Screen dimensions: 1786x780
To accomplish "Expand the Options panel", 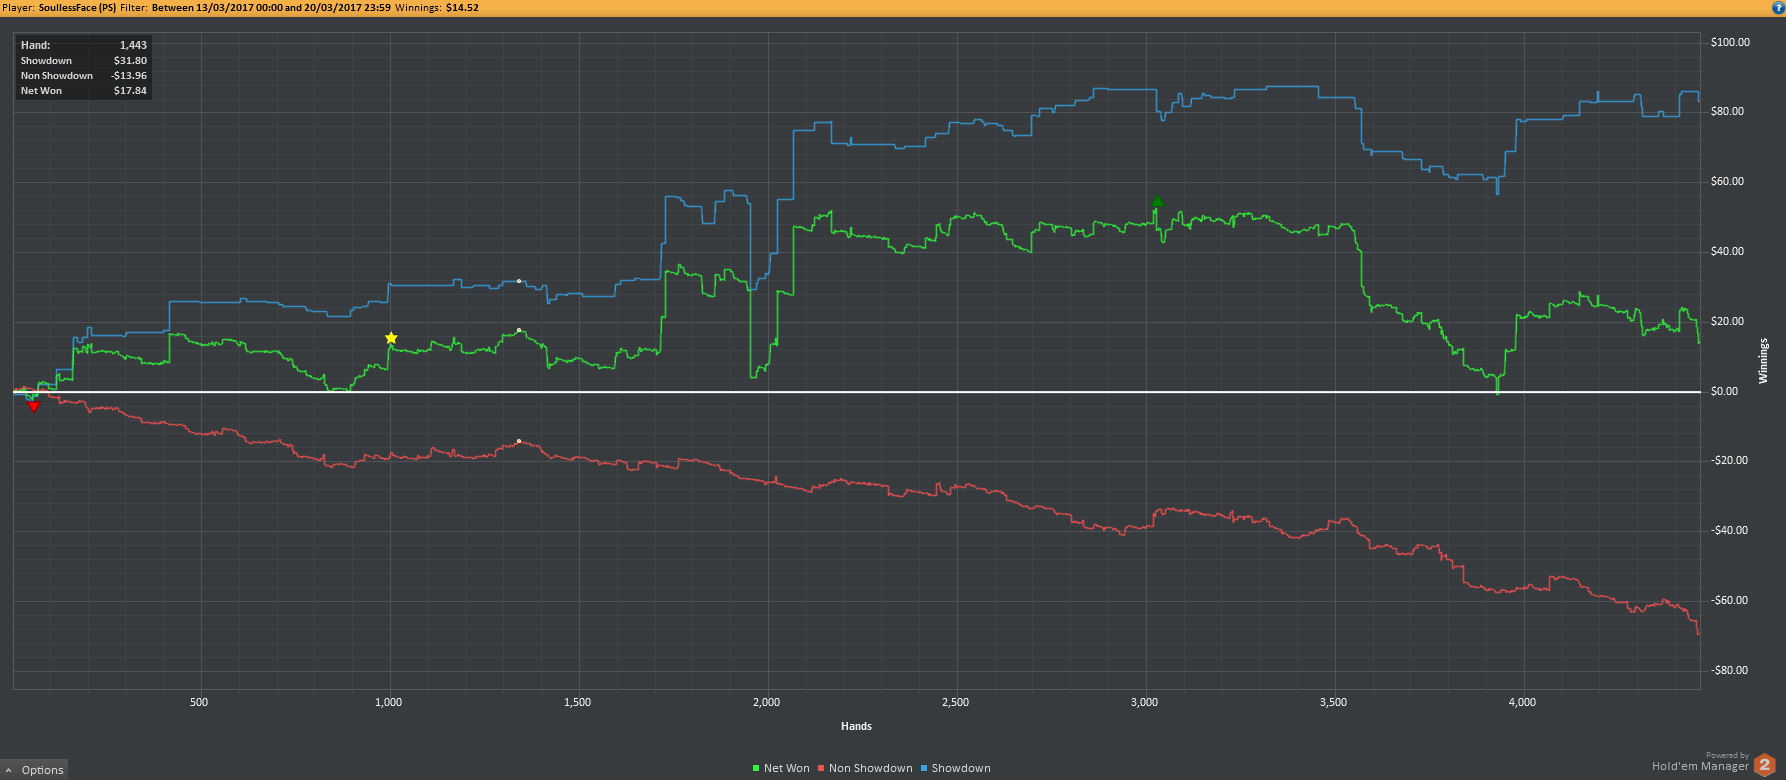I will 35,769.
